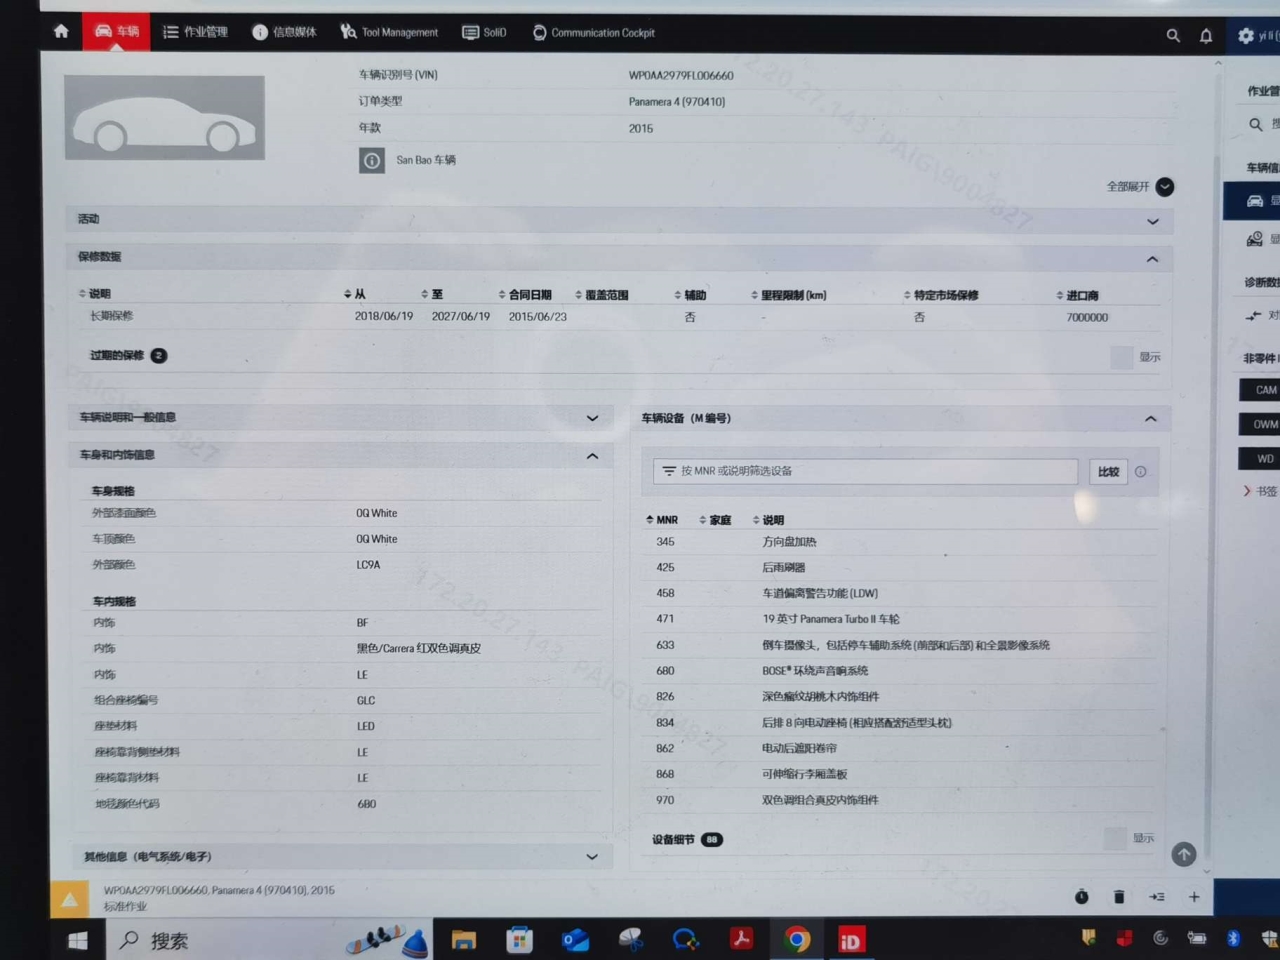Click the search magnifier in right sidebar

coord(1255,124)
